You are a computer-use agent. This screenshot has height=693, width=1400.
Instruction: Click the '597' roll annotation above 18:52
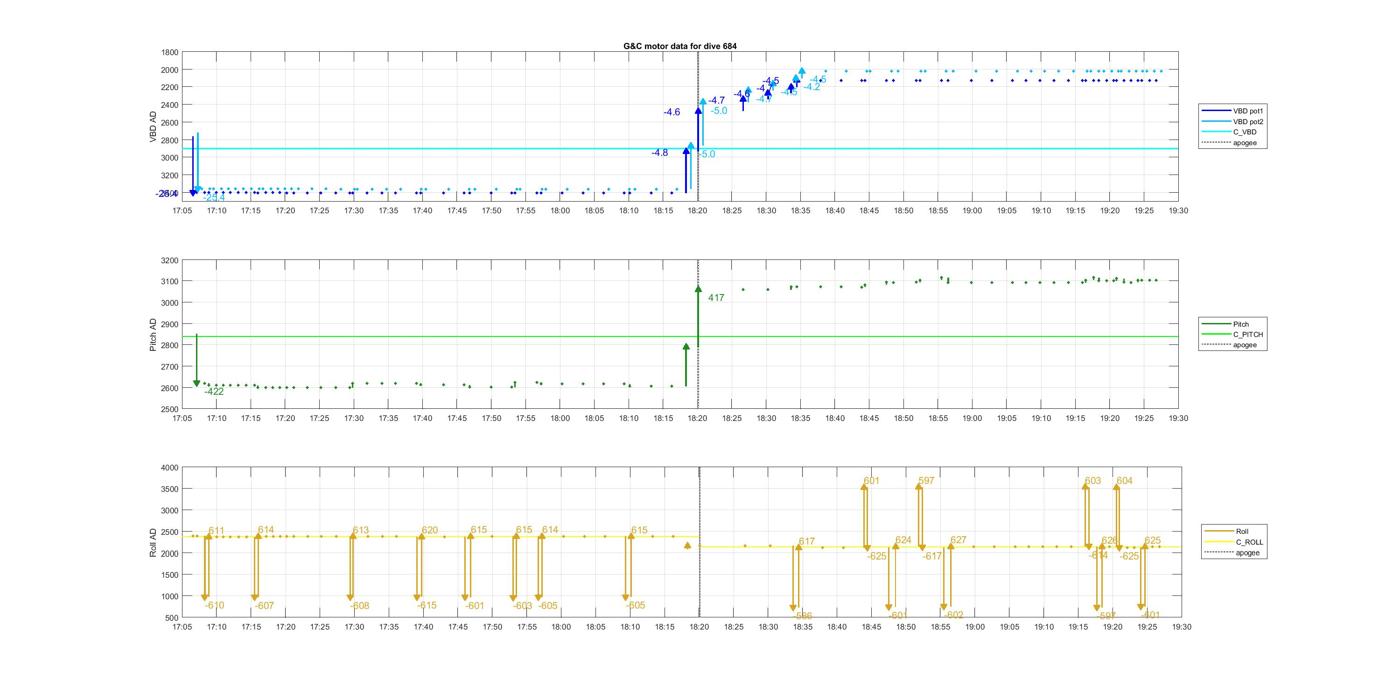coord(926,481)
